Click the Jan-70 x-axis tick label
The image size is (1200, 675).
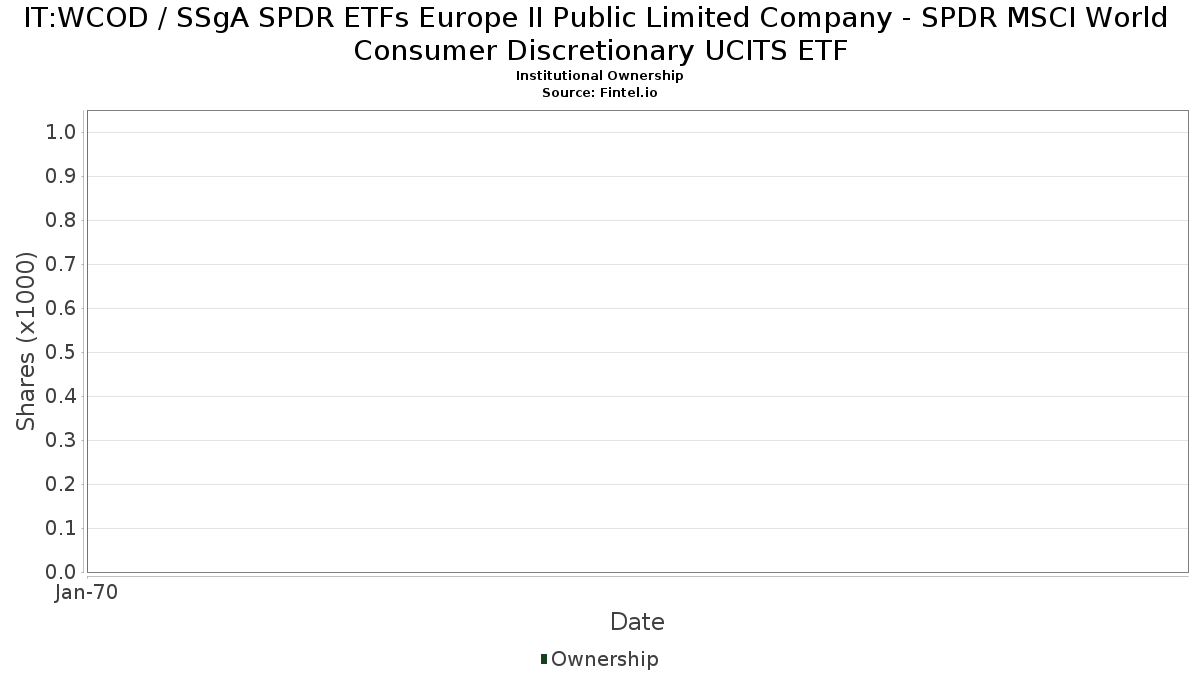(x=87, y=593)
